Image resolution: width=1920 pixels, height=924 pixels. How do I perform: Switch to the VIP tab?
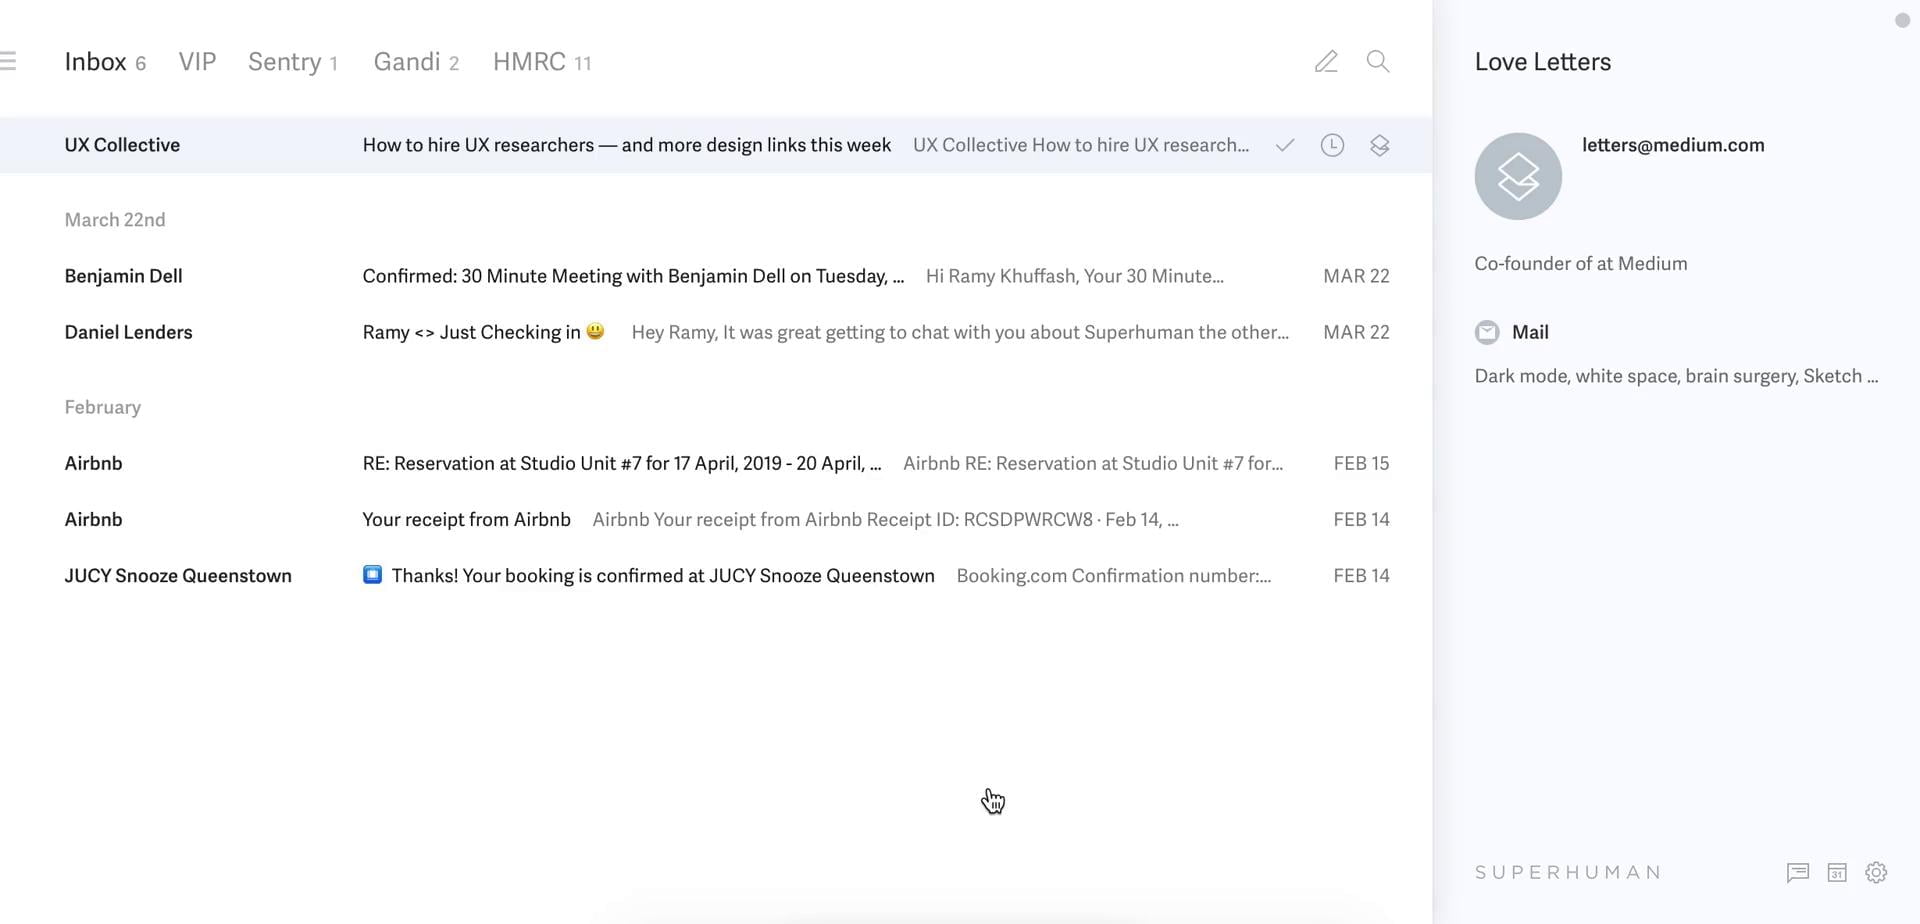[x=197, y=62]
